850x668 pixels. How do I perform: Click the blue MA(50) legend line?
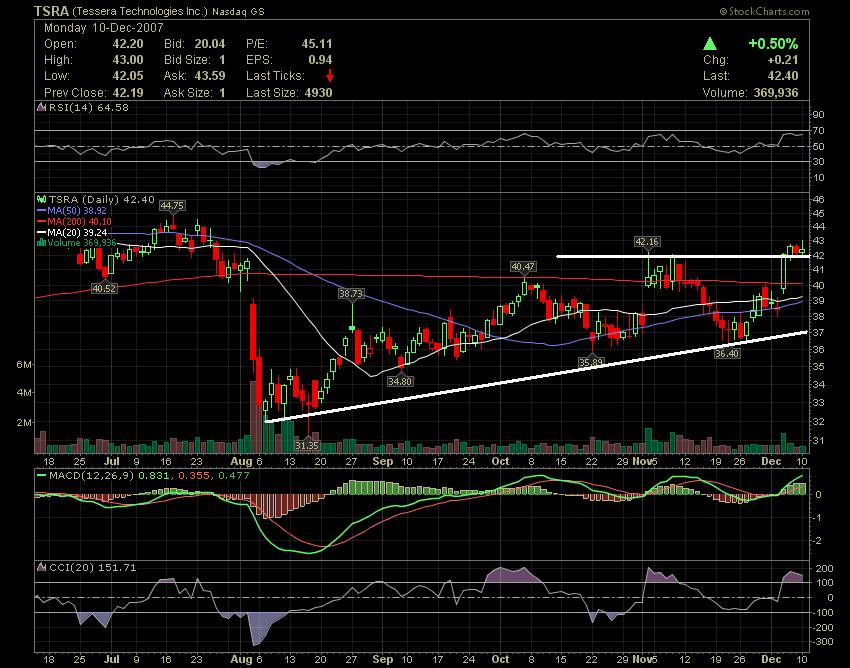(x=42, y=211)
